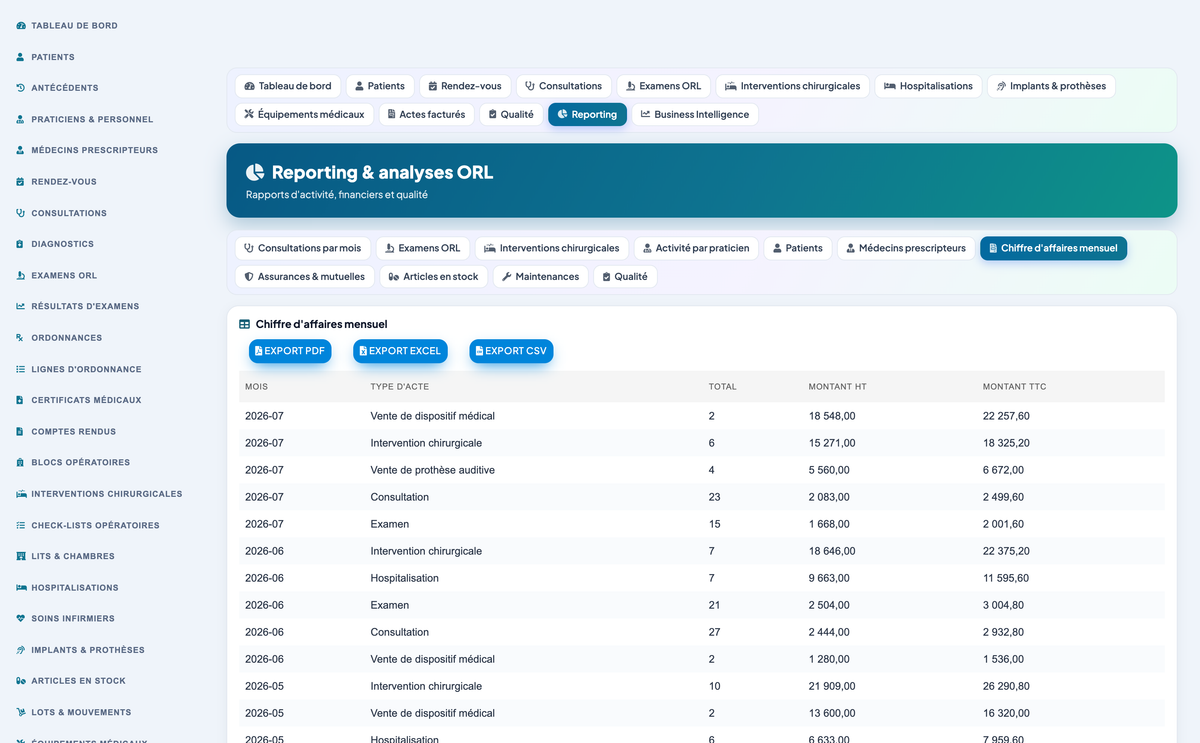This screenshot has height=743, width=1200.
Task: Open Ordonnances in the left sidebar
Action: (x=66, y=338)
